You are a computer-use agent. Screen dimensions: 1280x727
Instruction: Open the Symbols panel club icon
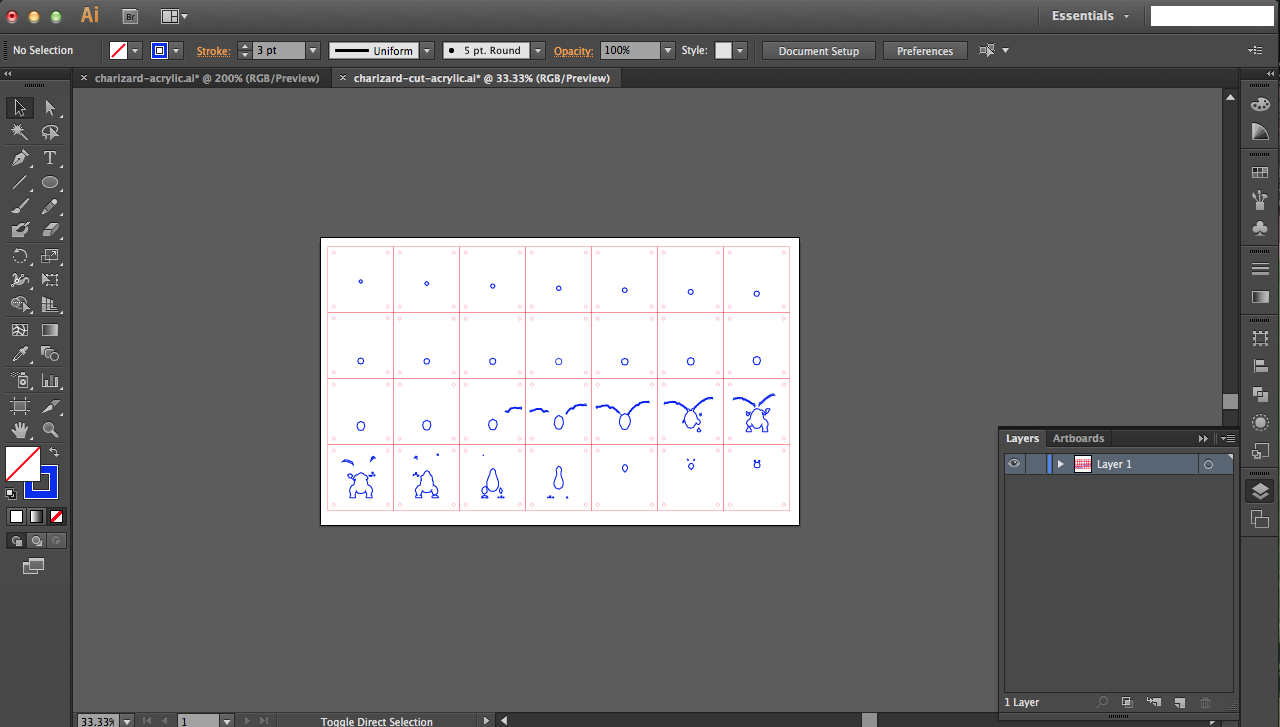pyautogui.click(x=1260, y=228)
